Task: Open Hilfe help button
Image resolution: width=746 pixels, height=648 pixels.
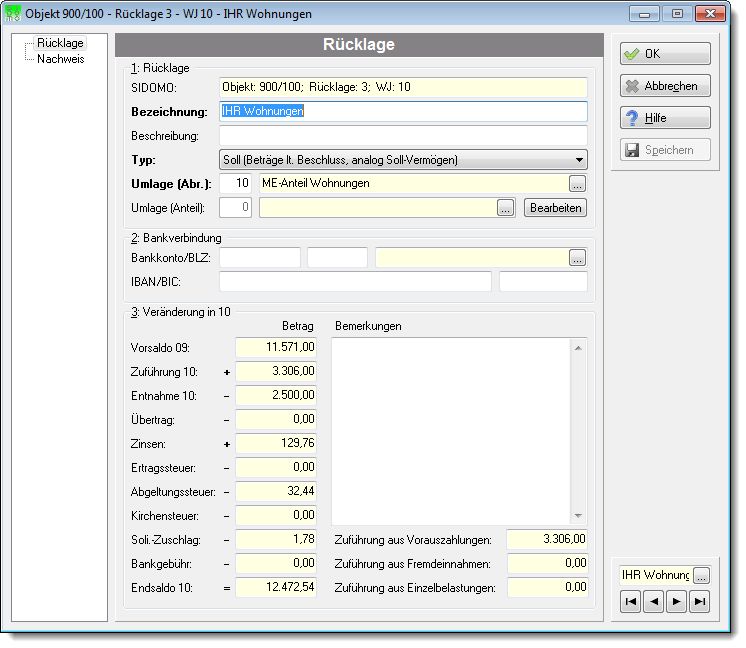Action: point(665,118)
